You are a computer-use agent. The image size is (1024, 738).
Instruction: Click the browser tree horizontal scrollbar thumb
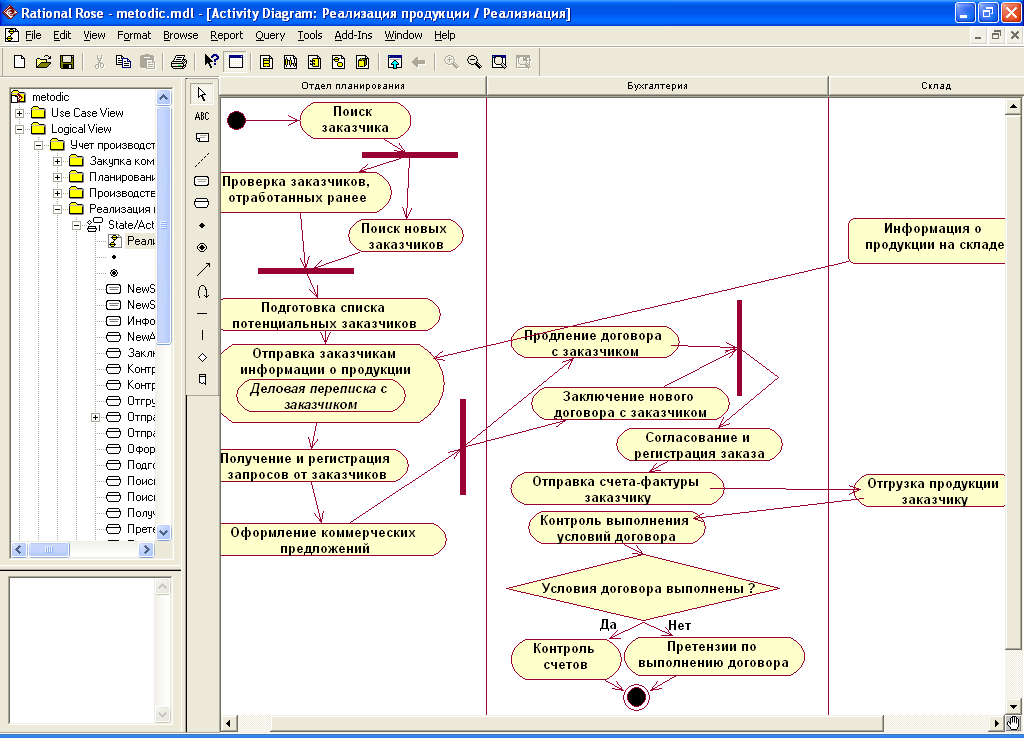(x=49, y=550)
